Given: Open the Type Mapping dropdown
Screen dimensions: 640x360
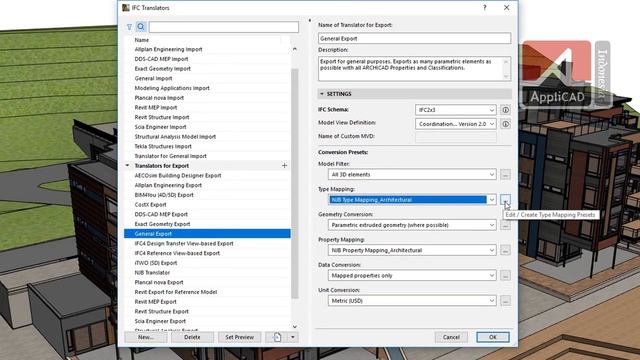Looking at the screenshot, I should [x=412, y=200].
